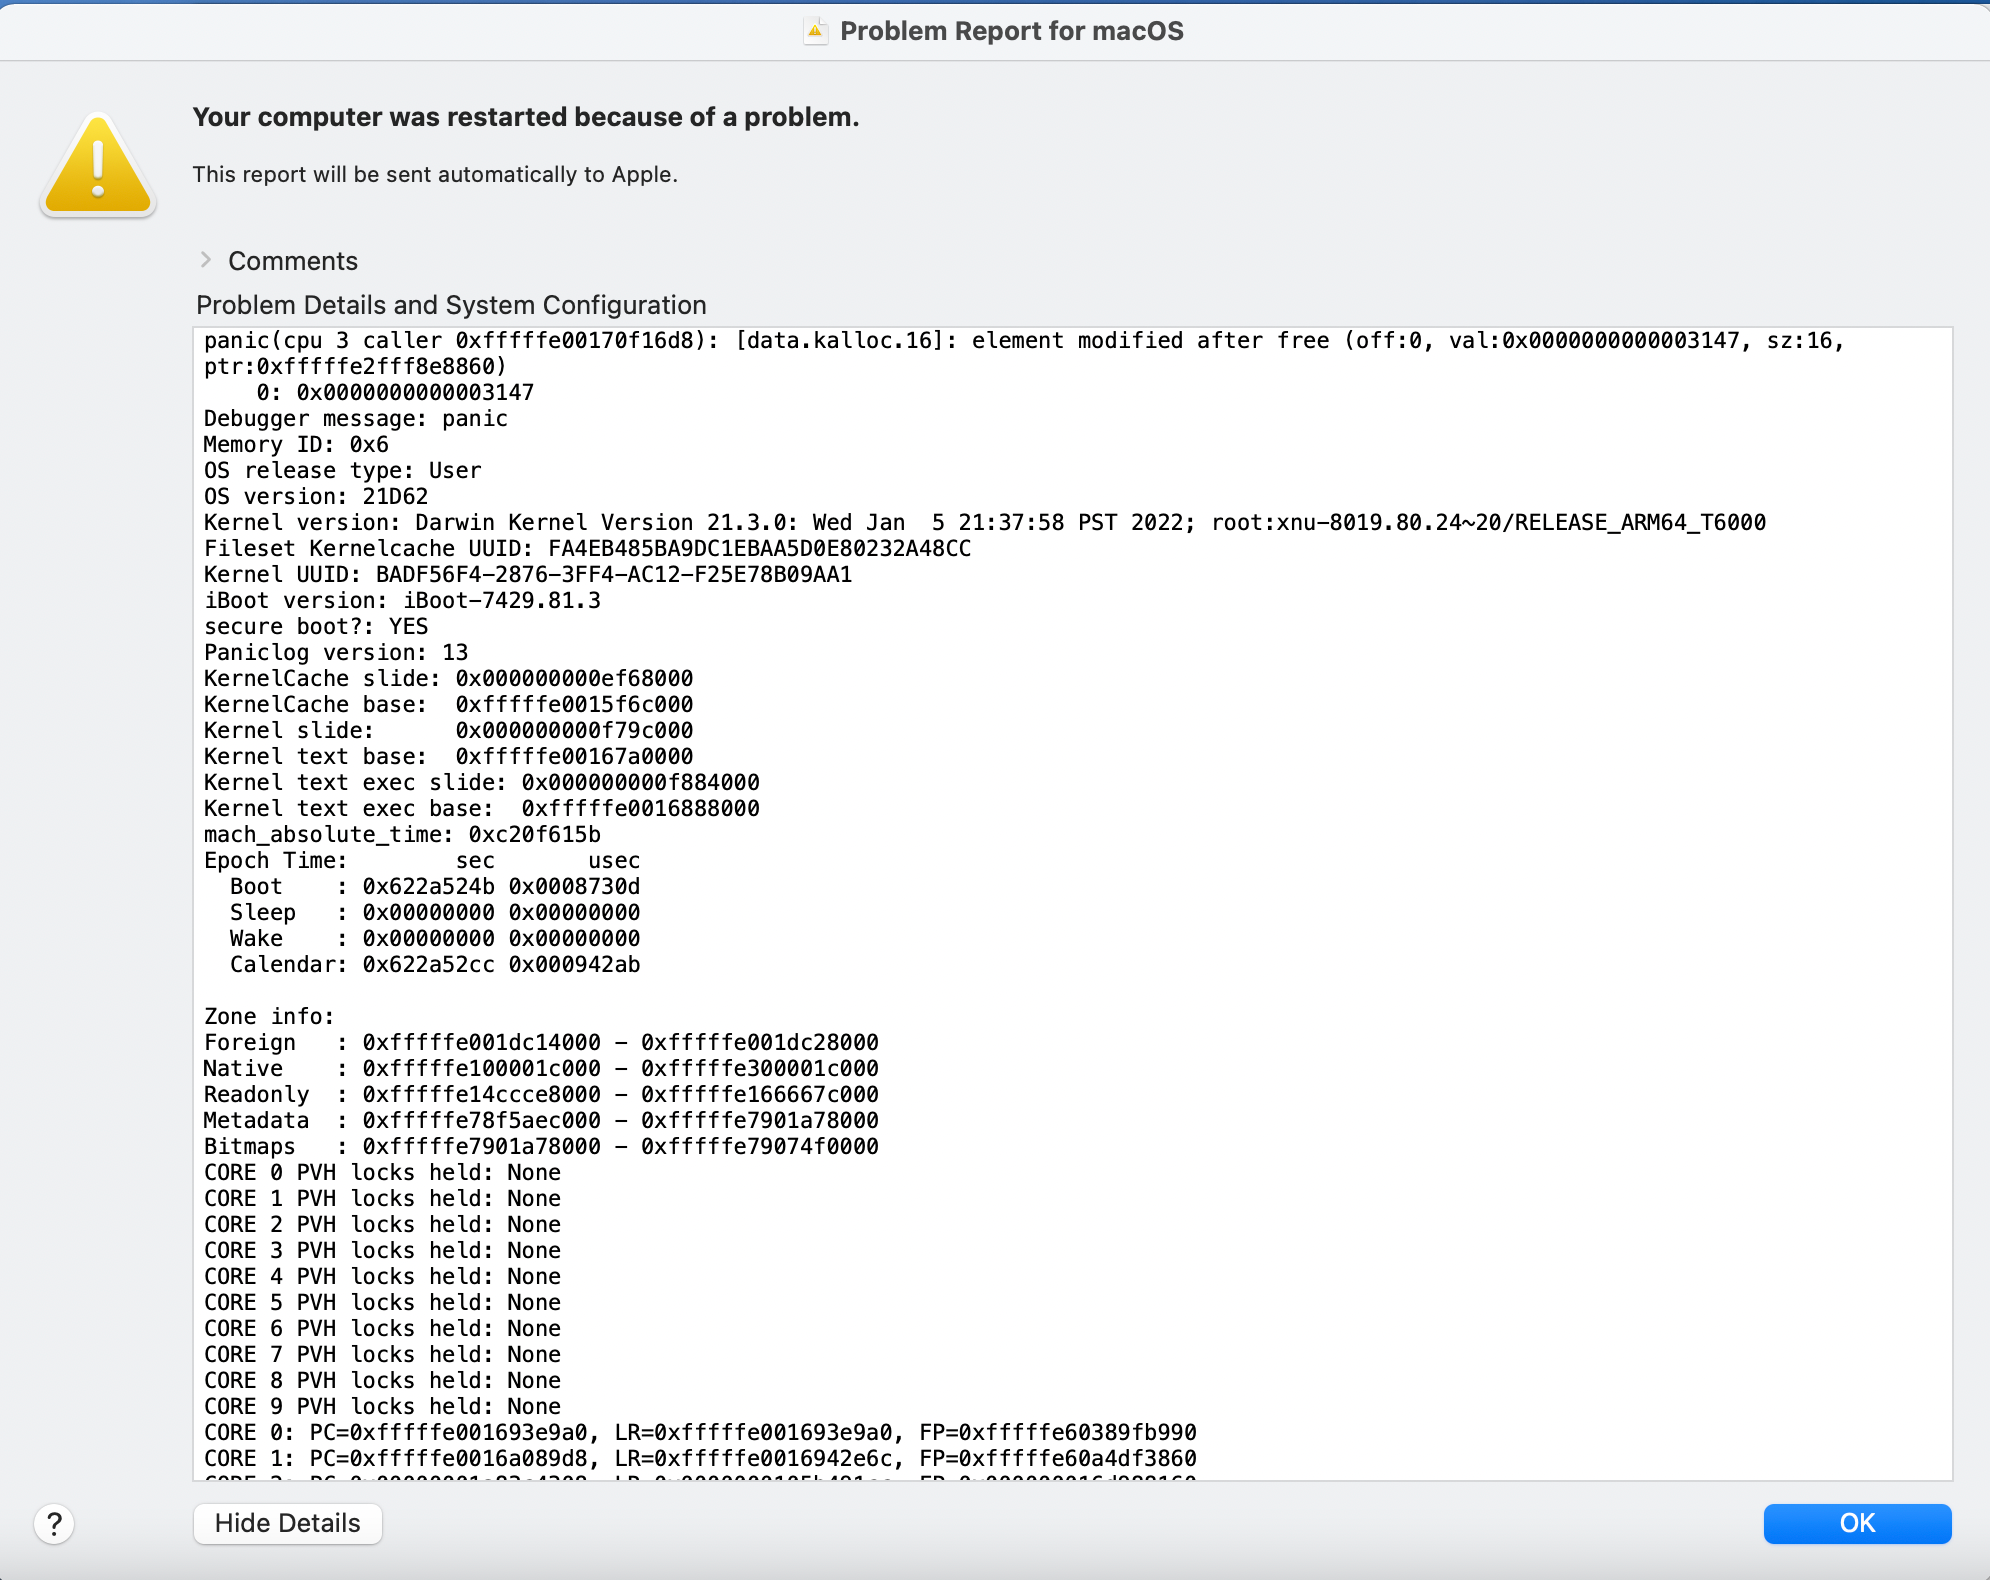Click the 'Calendar: 0x622a52cc' row

pos(435,965)
